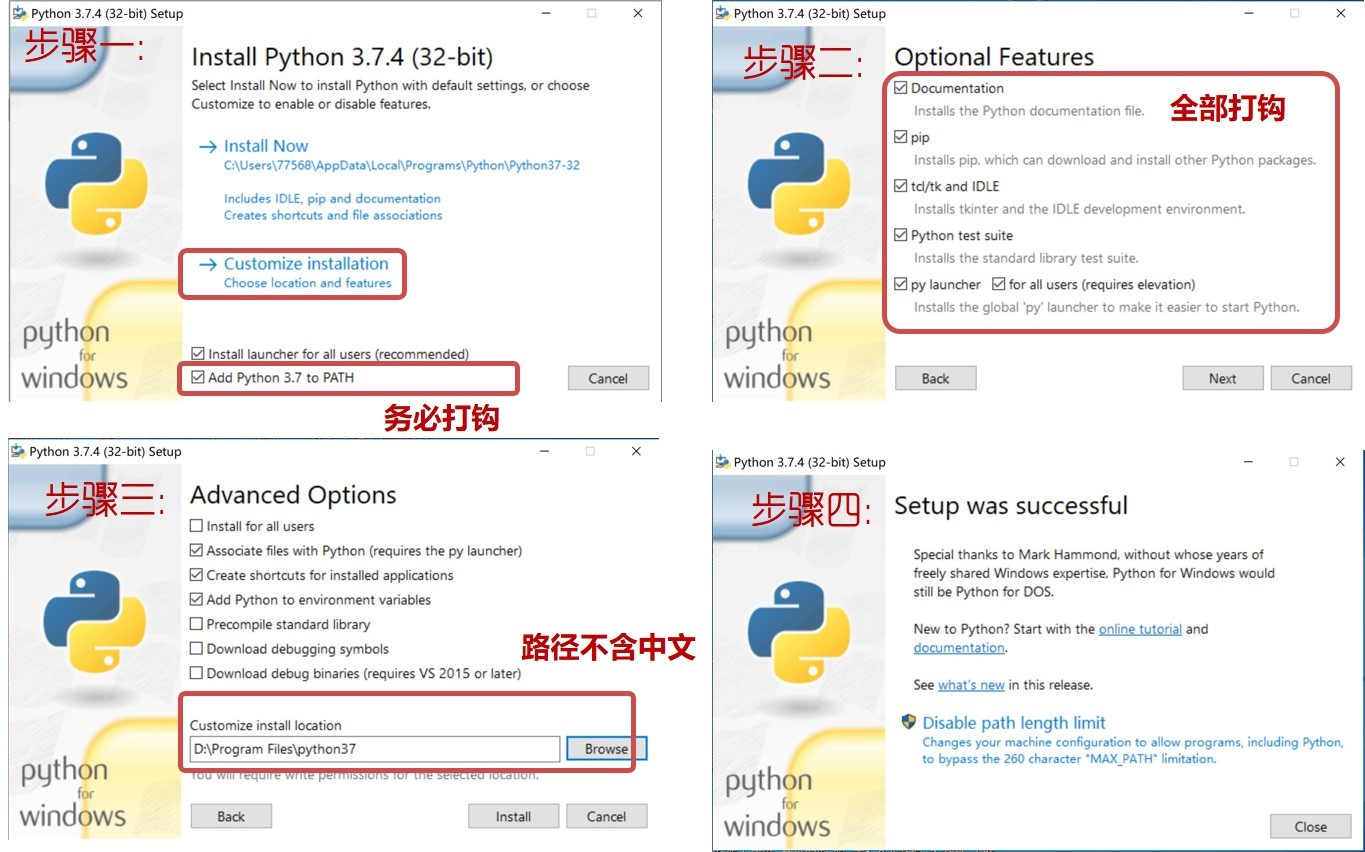This screenshot has height=852, width=1365.
Task: Click title bar icon of Install Python window
Action: point(19,14)
